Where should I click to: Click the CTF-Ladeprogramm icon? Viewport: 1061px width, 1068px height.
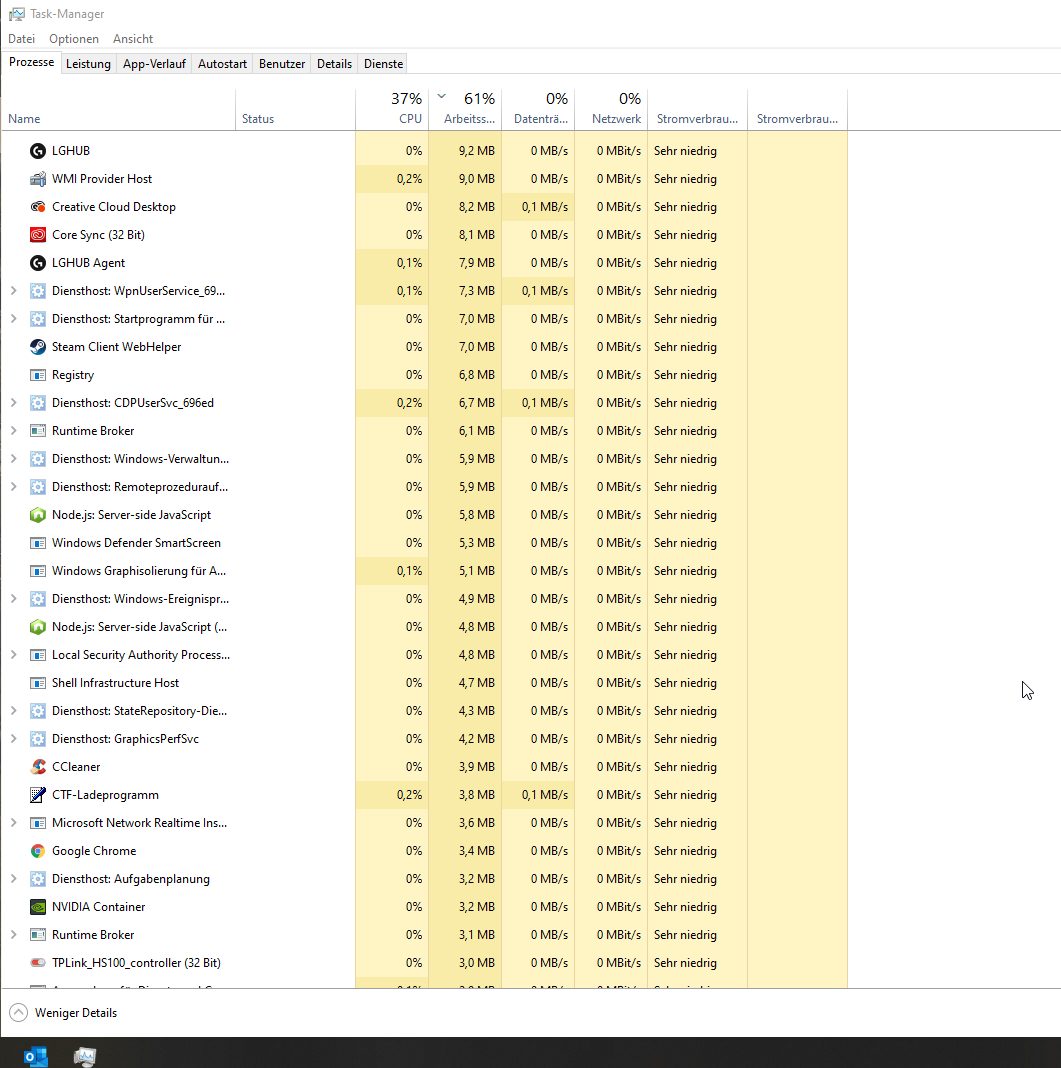click(x=38, y=794)
